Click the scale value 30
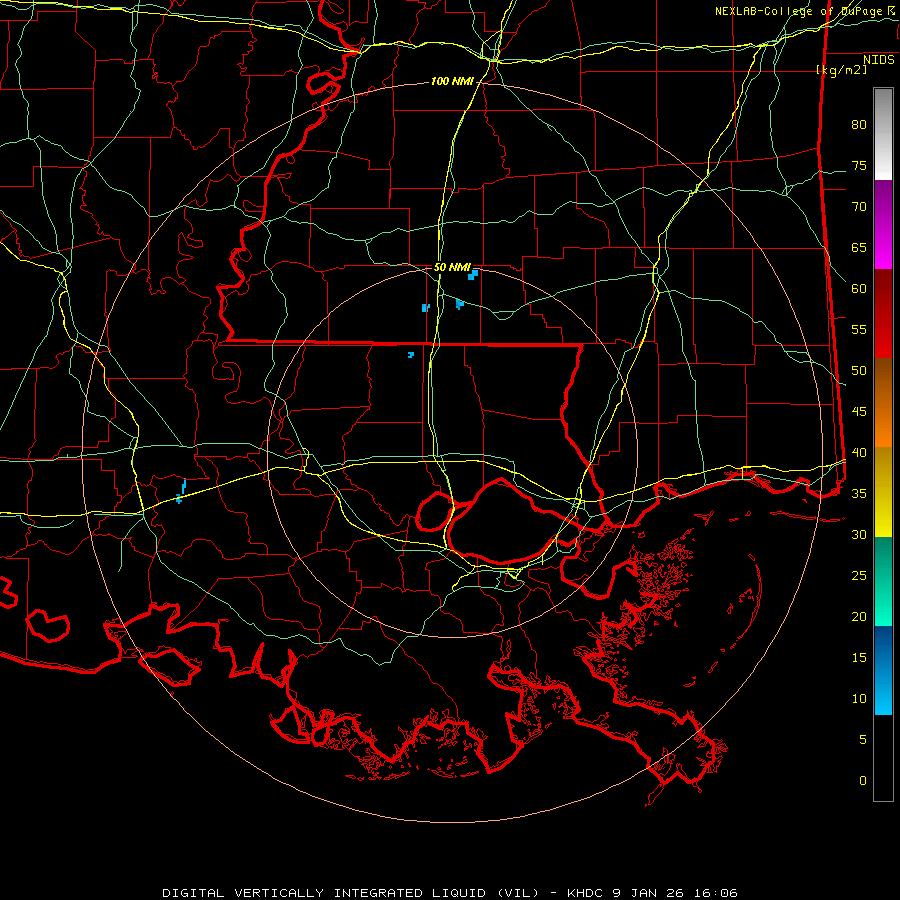The width and height of the screenshot is (900, 900). (x=859, y=534)
